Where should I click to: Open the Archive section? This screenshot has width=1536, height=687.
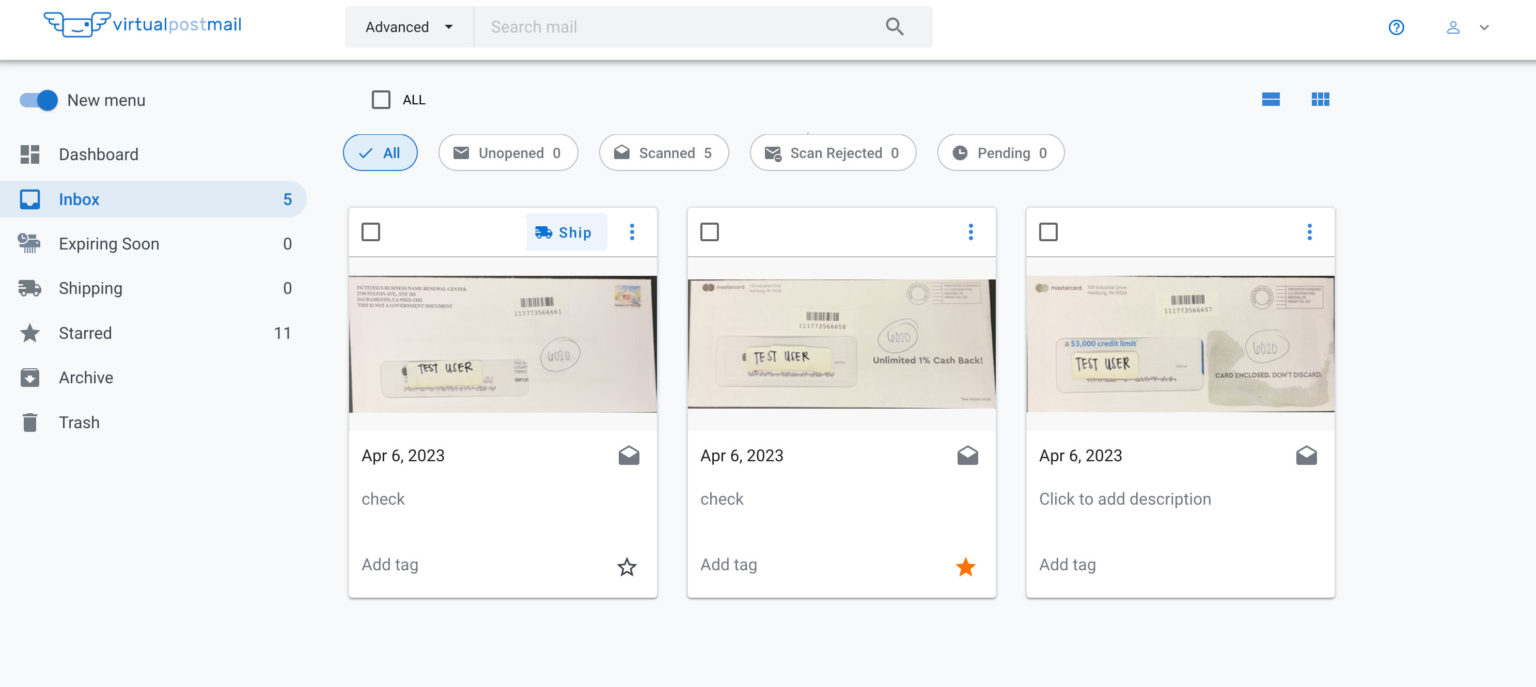85,377
